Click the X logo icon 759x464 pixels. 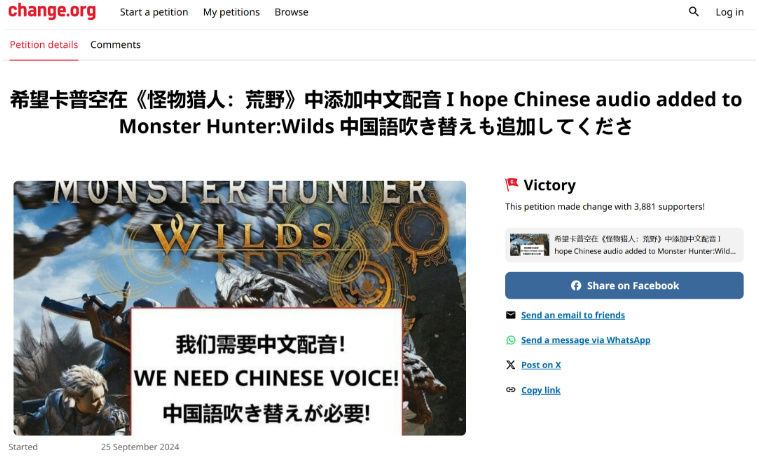pos(511,365)
